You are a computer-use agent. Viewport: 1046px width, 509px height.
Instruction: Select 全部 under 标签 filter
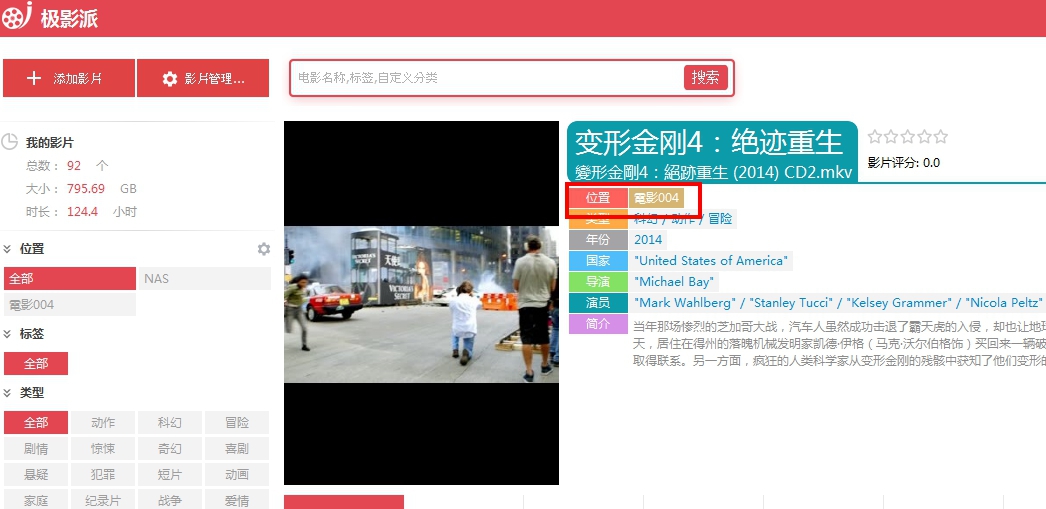tap(36, 364)
